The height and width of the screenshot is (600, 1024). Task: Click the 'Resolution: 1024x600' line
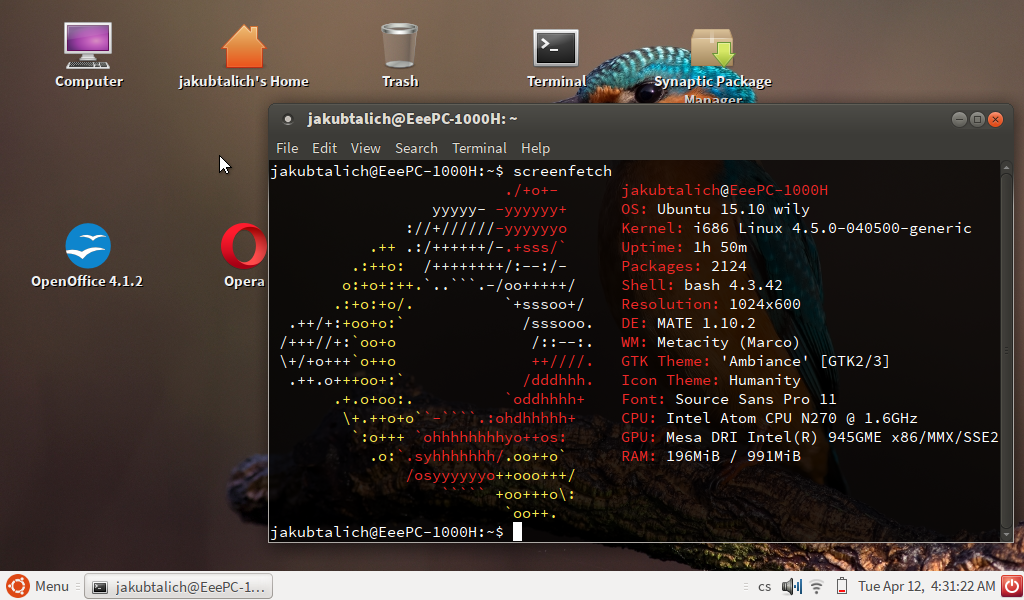pos(711,304)
